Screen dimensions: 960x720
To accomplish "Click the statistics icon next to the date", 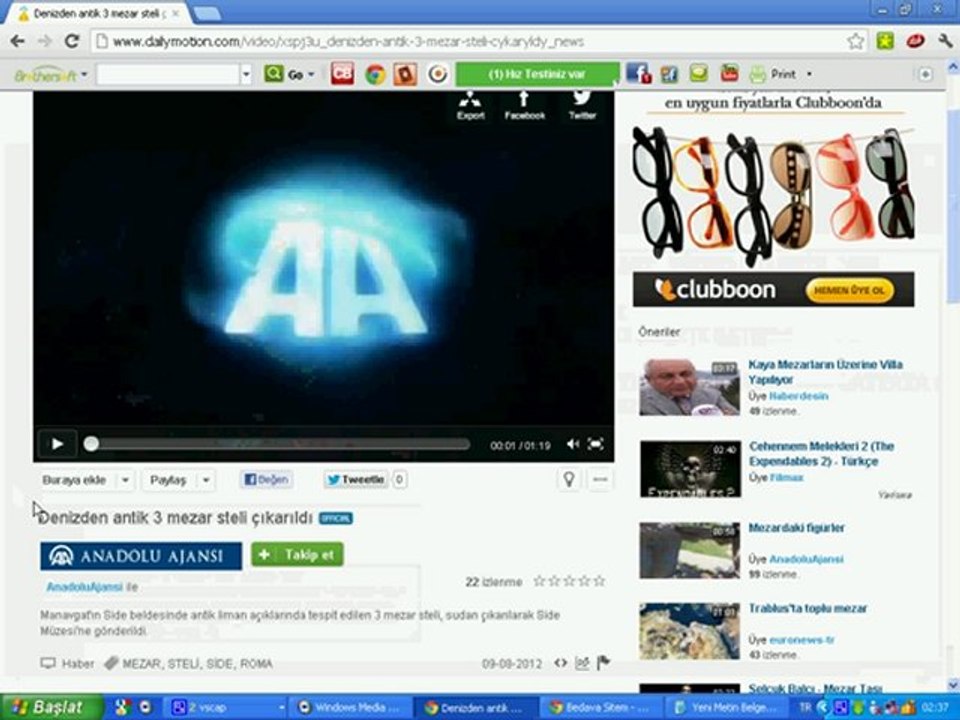I will pos(582,663).
